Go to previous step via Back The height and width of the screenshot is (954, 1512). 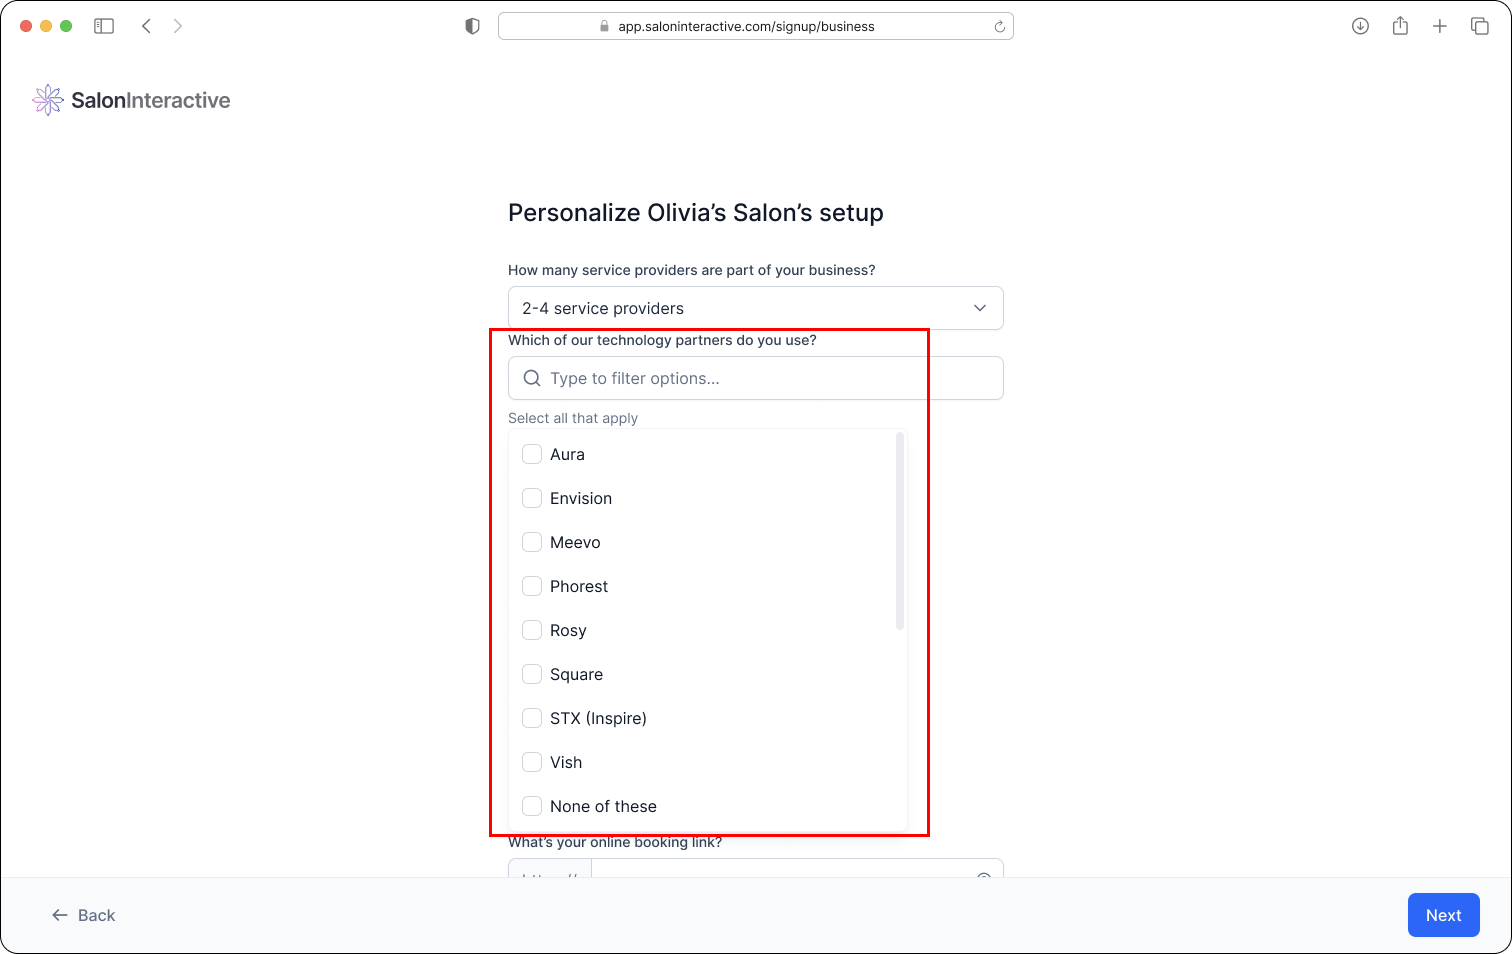[x=84, y=915]
